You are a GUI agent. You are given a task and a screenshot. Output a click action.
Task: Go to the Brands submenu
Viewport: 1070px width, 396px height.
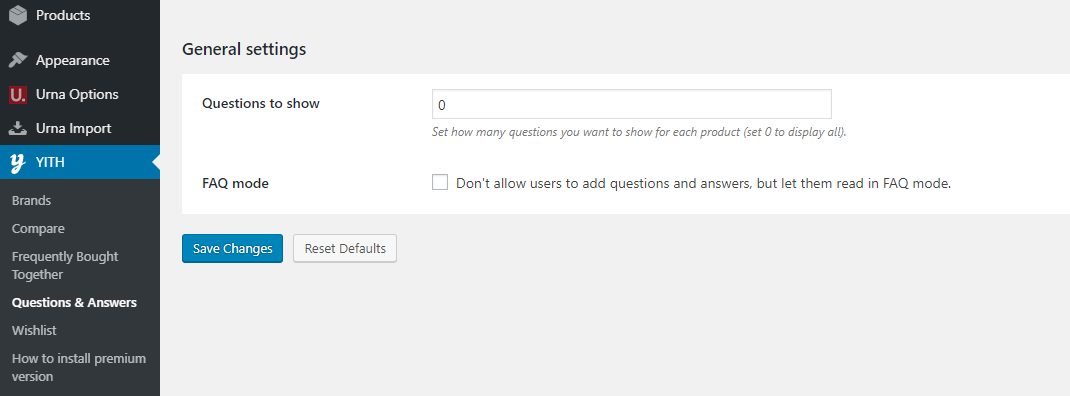pyautogui.click(x=31, y=201)
